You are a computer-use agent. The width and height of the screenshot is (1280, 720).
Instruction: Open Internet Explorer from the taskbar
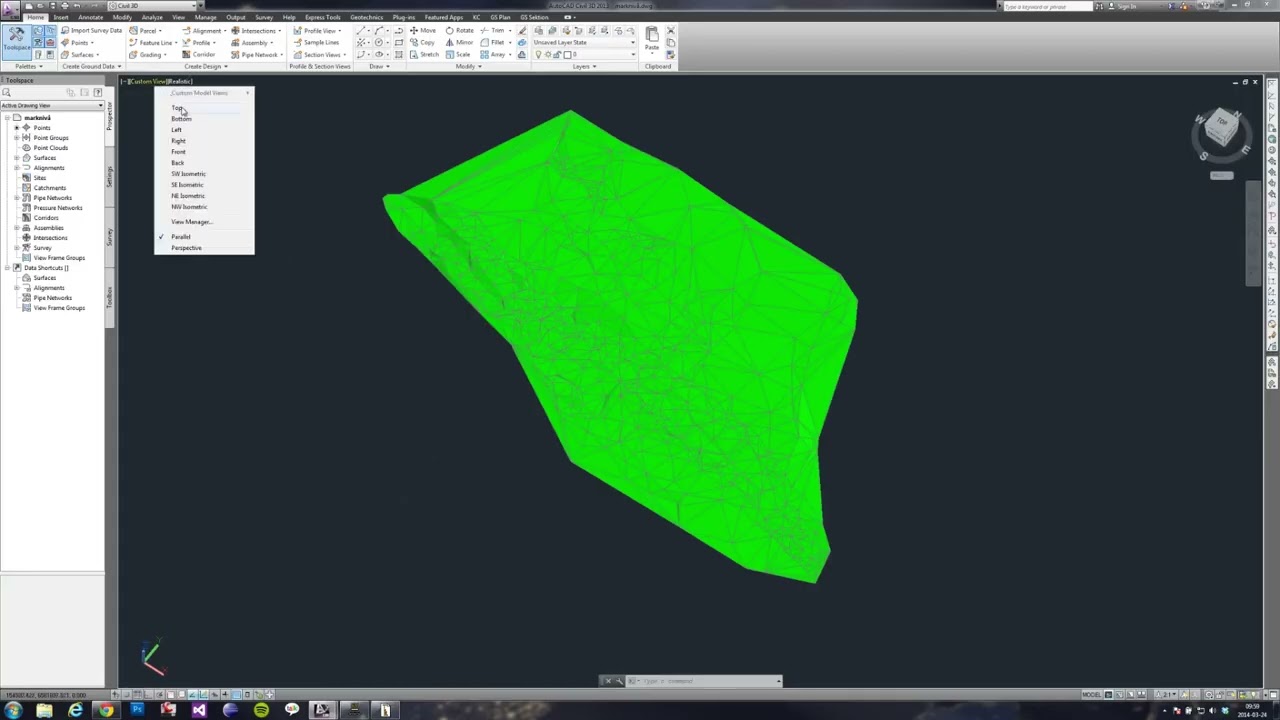pos(75,711)
